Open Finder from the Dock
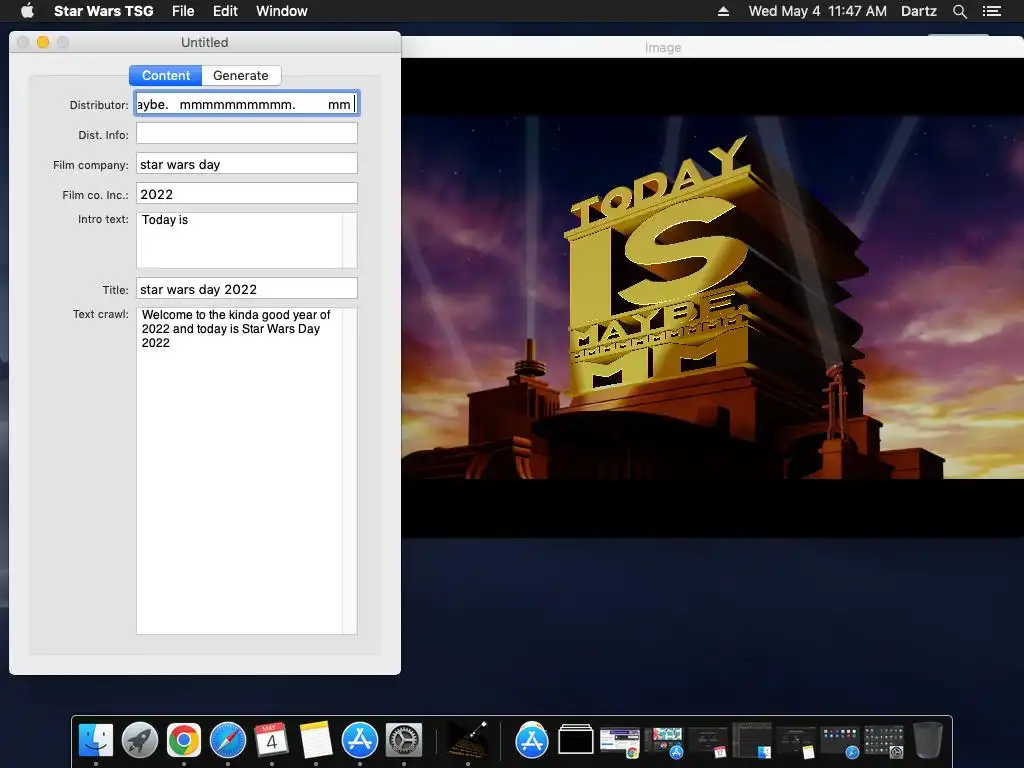1024x768 pixels. [x=96, y=740]
